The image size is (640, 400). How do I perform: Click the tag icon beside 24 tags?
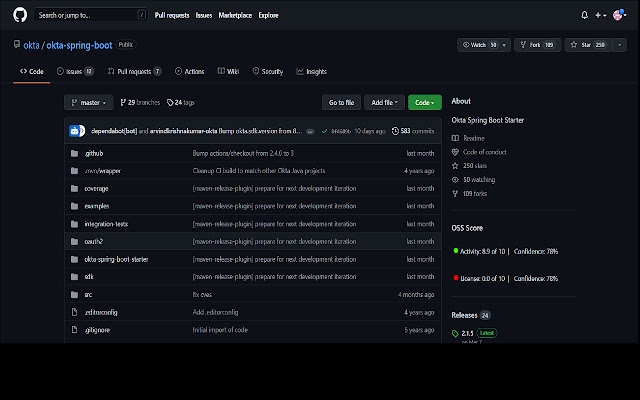tap(170, 102)
